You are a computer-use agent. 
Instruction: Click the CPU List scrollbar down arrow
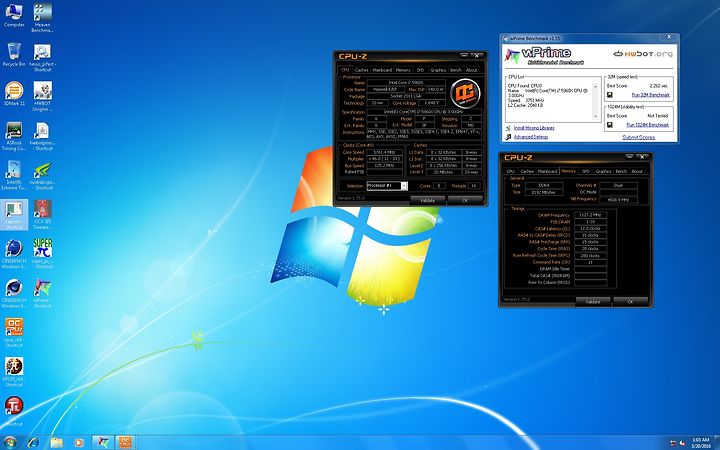tap(596, 117)
